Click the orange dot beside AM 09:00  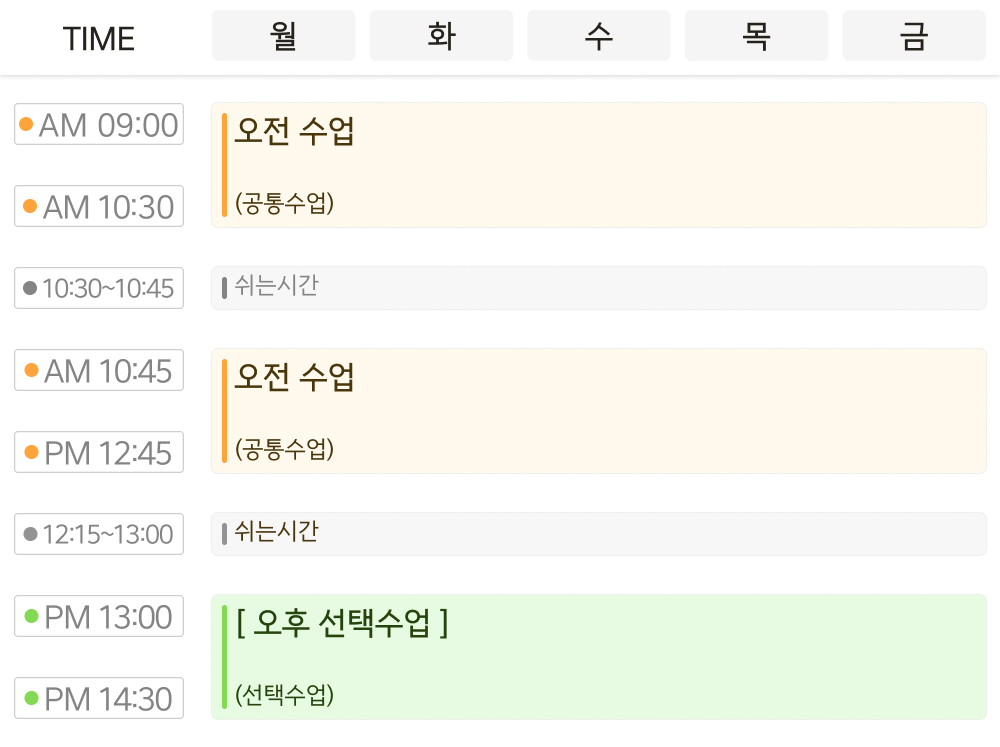(x=26, y=124)
